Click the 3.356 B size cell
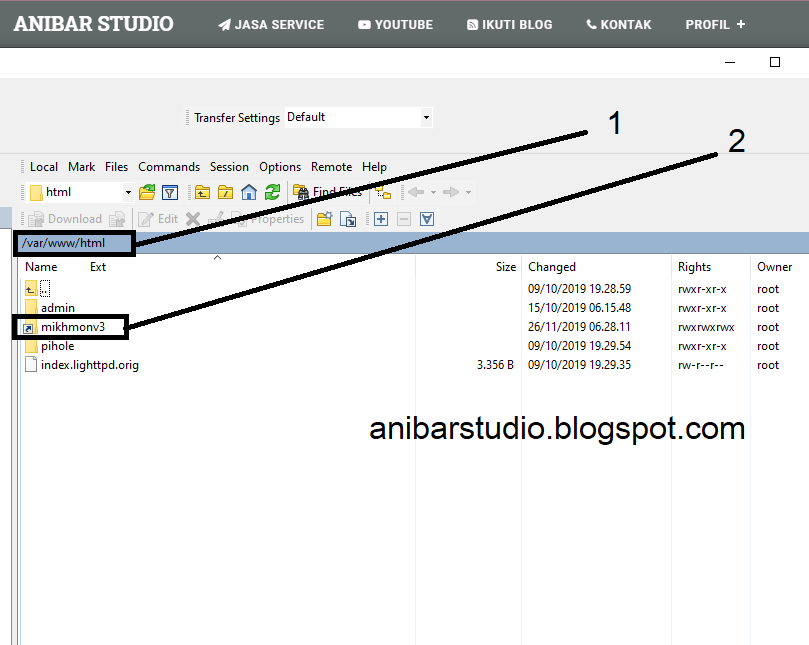809x645 pixels. click(x=495, y=365)
